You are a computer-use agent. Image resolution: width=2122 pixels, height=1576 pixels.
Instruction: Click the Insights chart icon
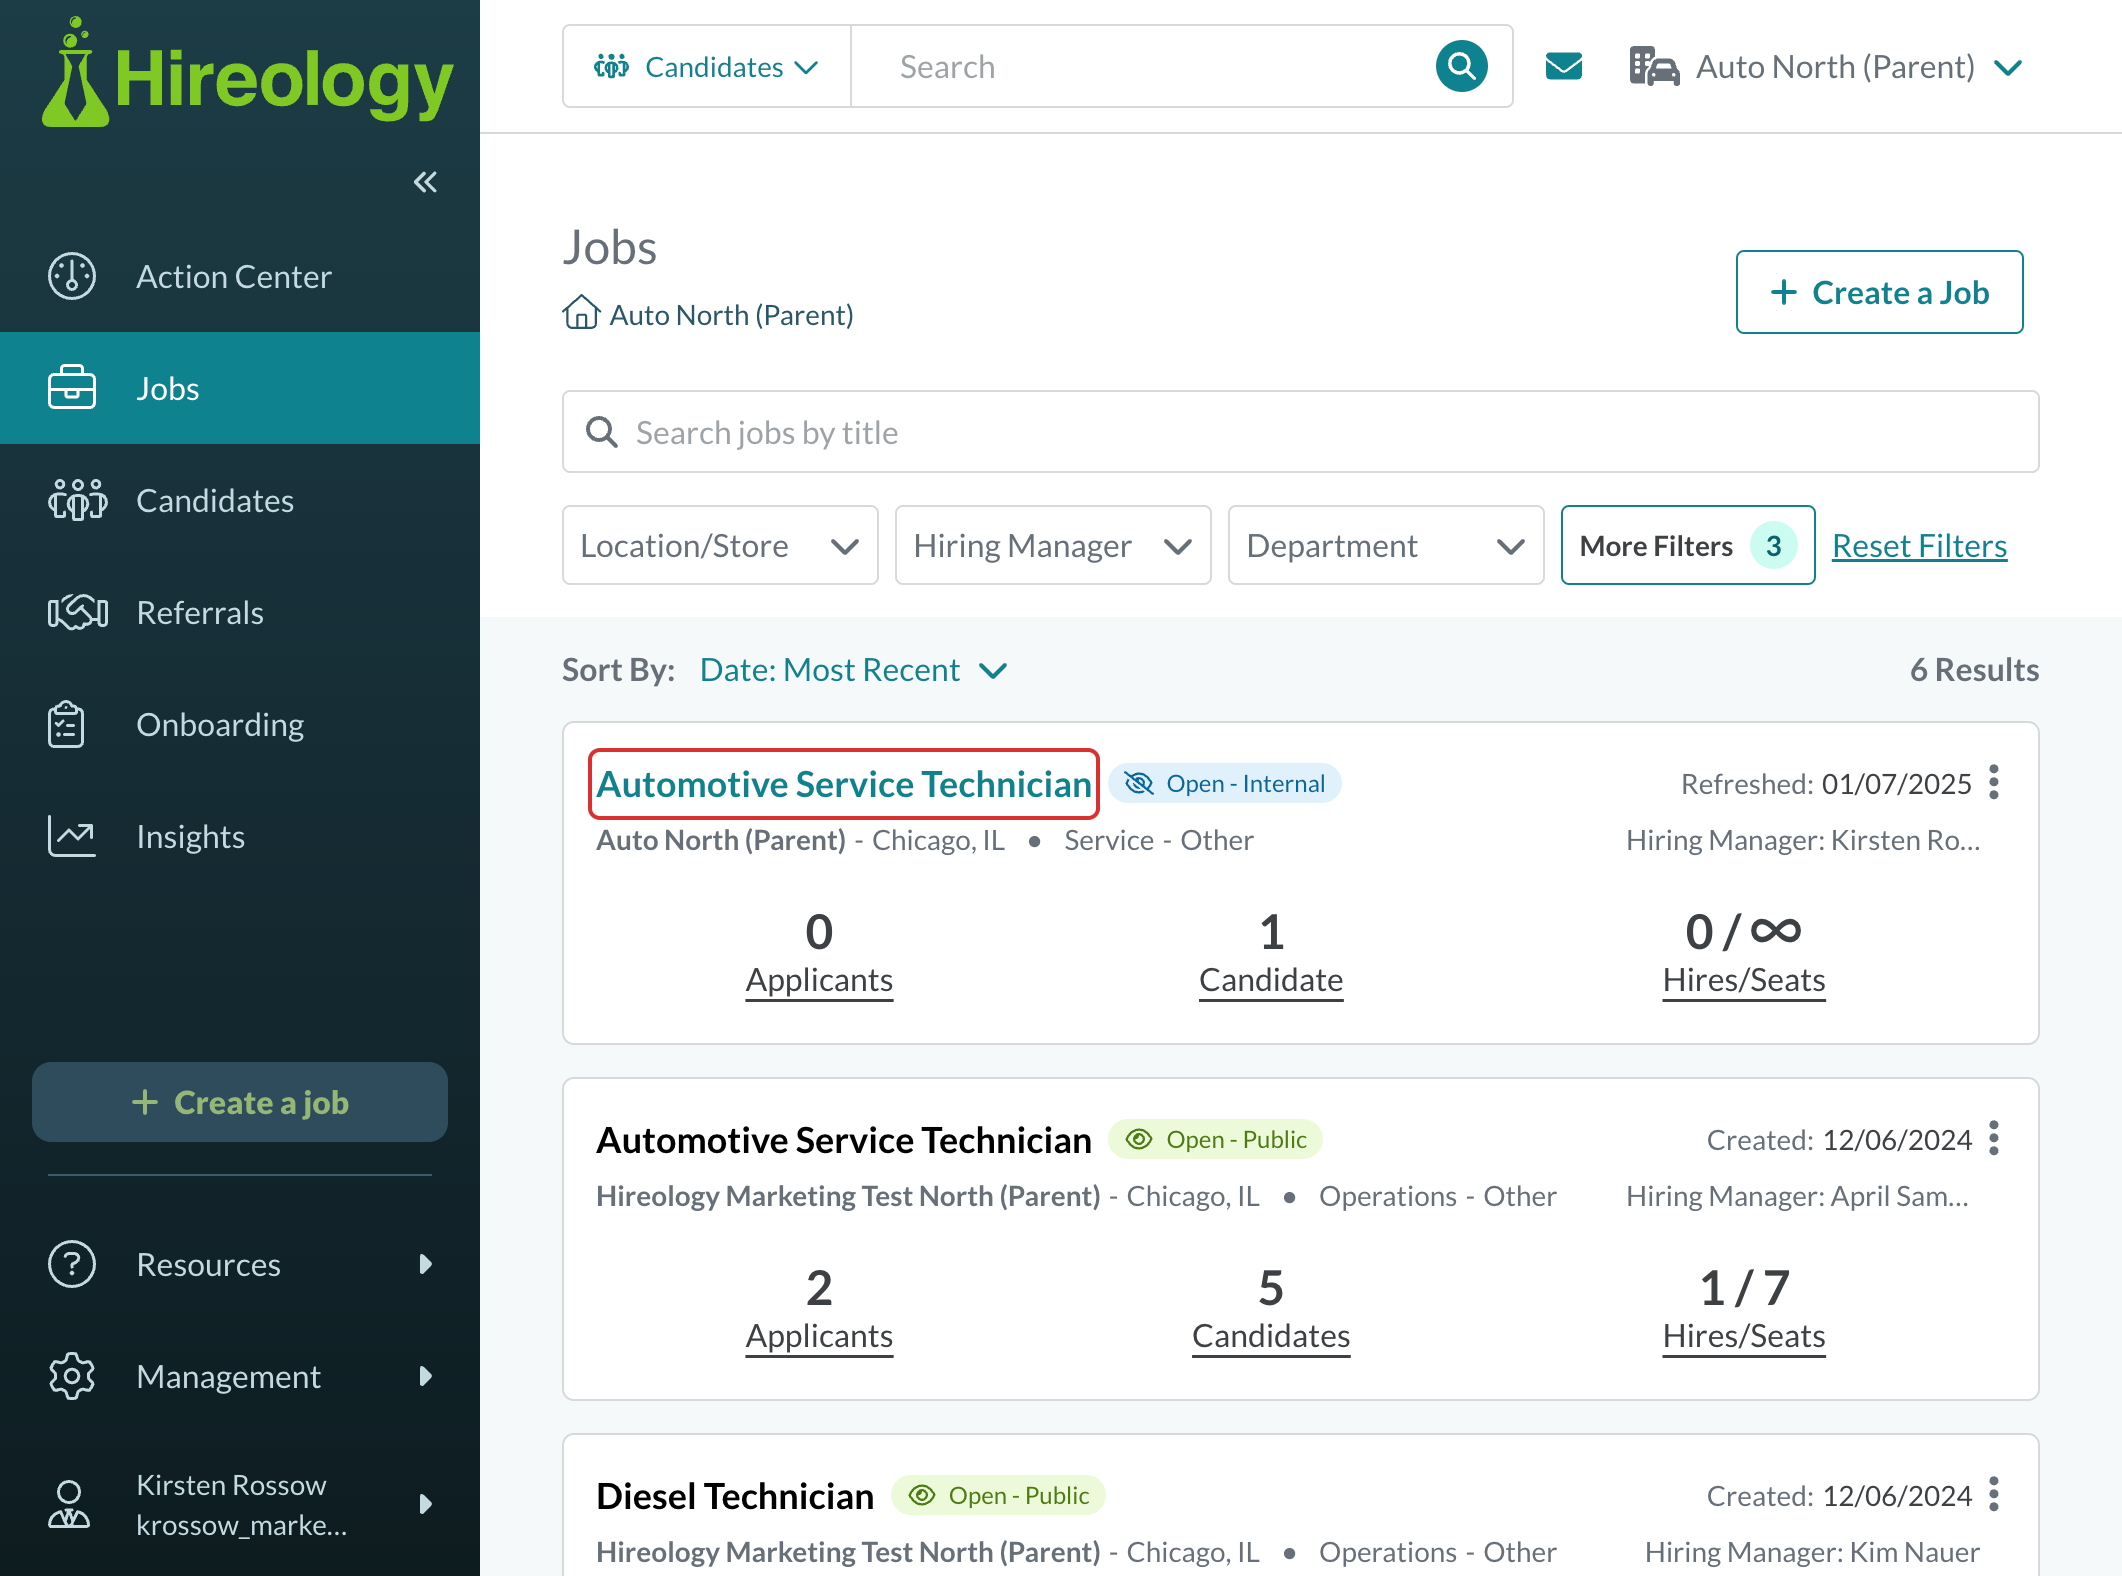[x=71, y=836]
